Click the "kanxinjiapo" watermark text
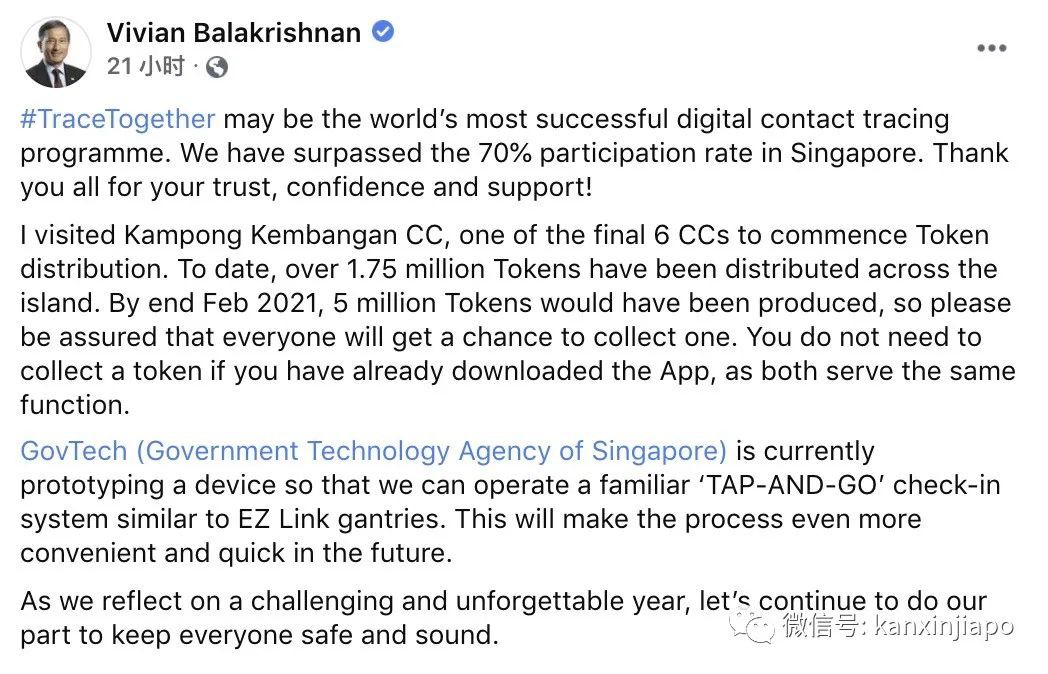Viewport: 1048px width, 674px height. click(945, 627)
